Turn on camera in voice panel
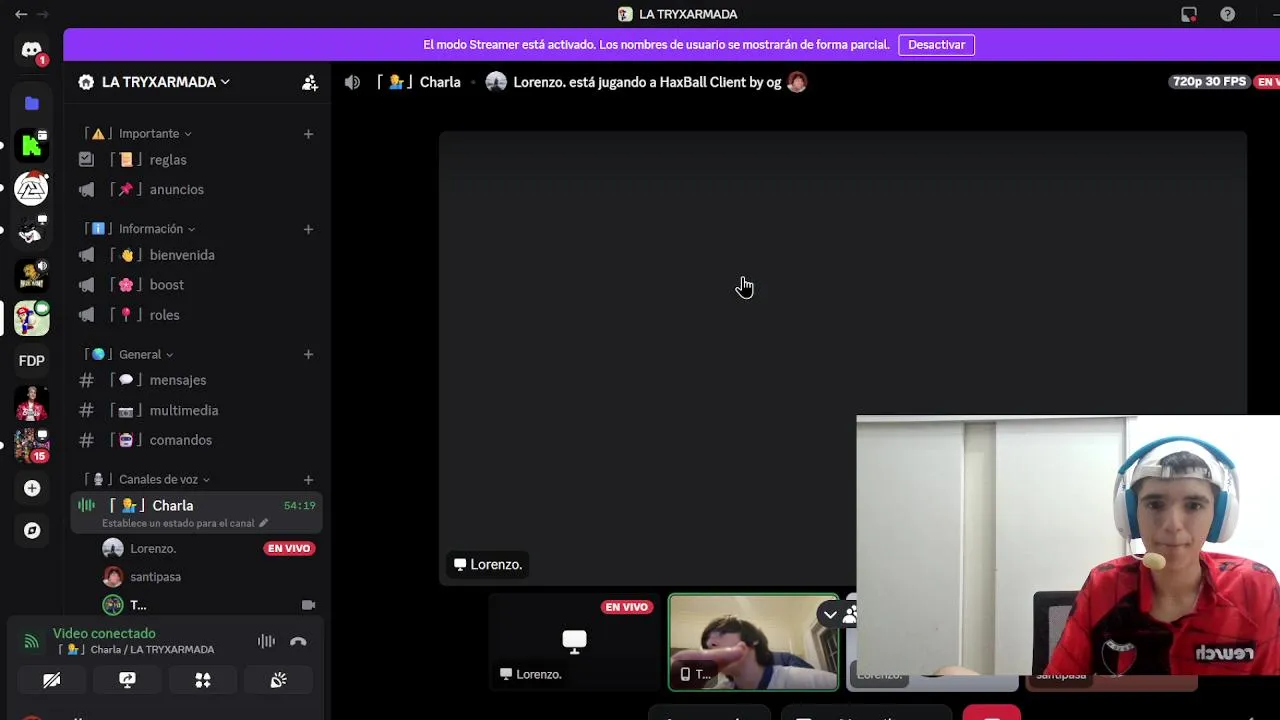Screen dimensions: 1280x720 click(51, 680)
